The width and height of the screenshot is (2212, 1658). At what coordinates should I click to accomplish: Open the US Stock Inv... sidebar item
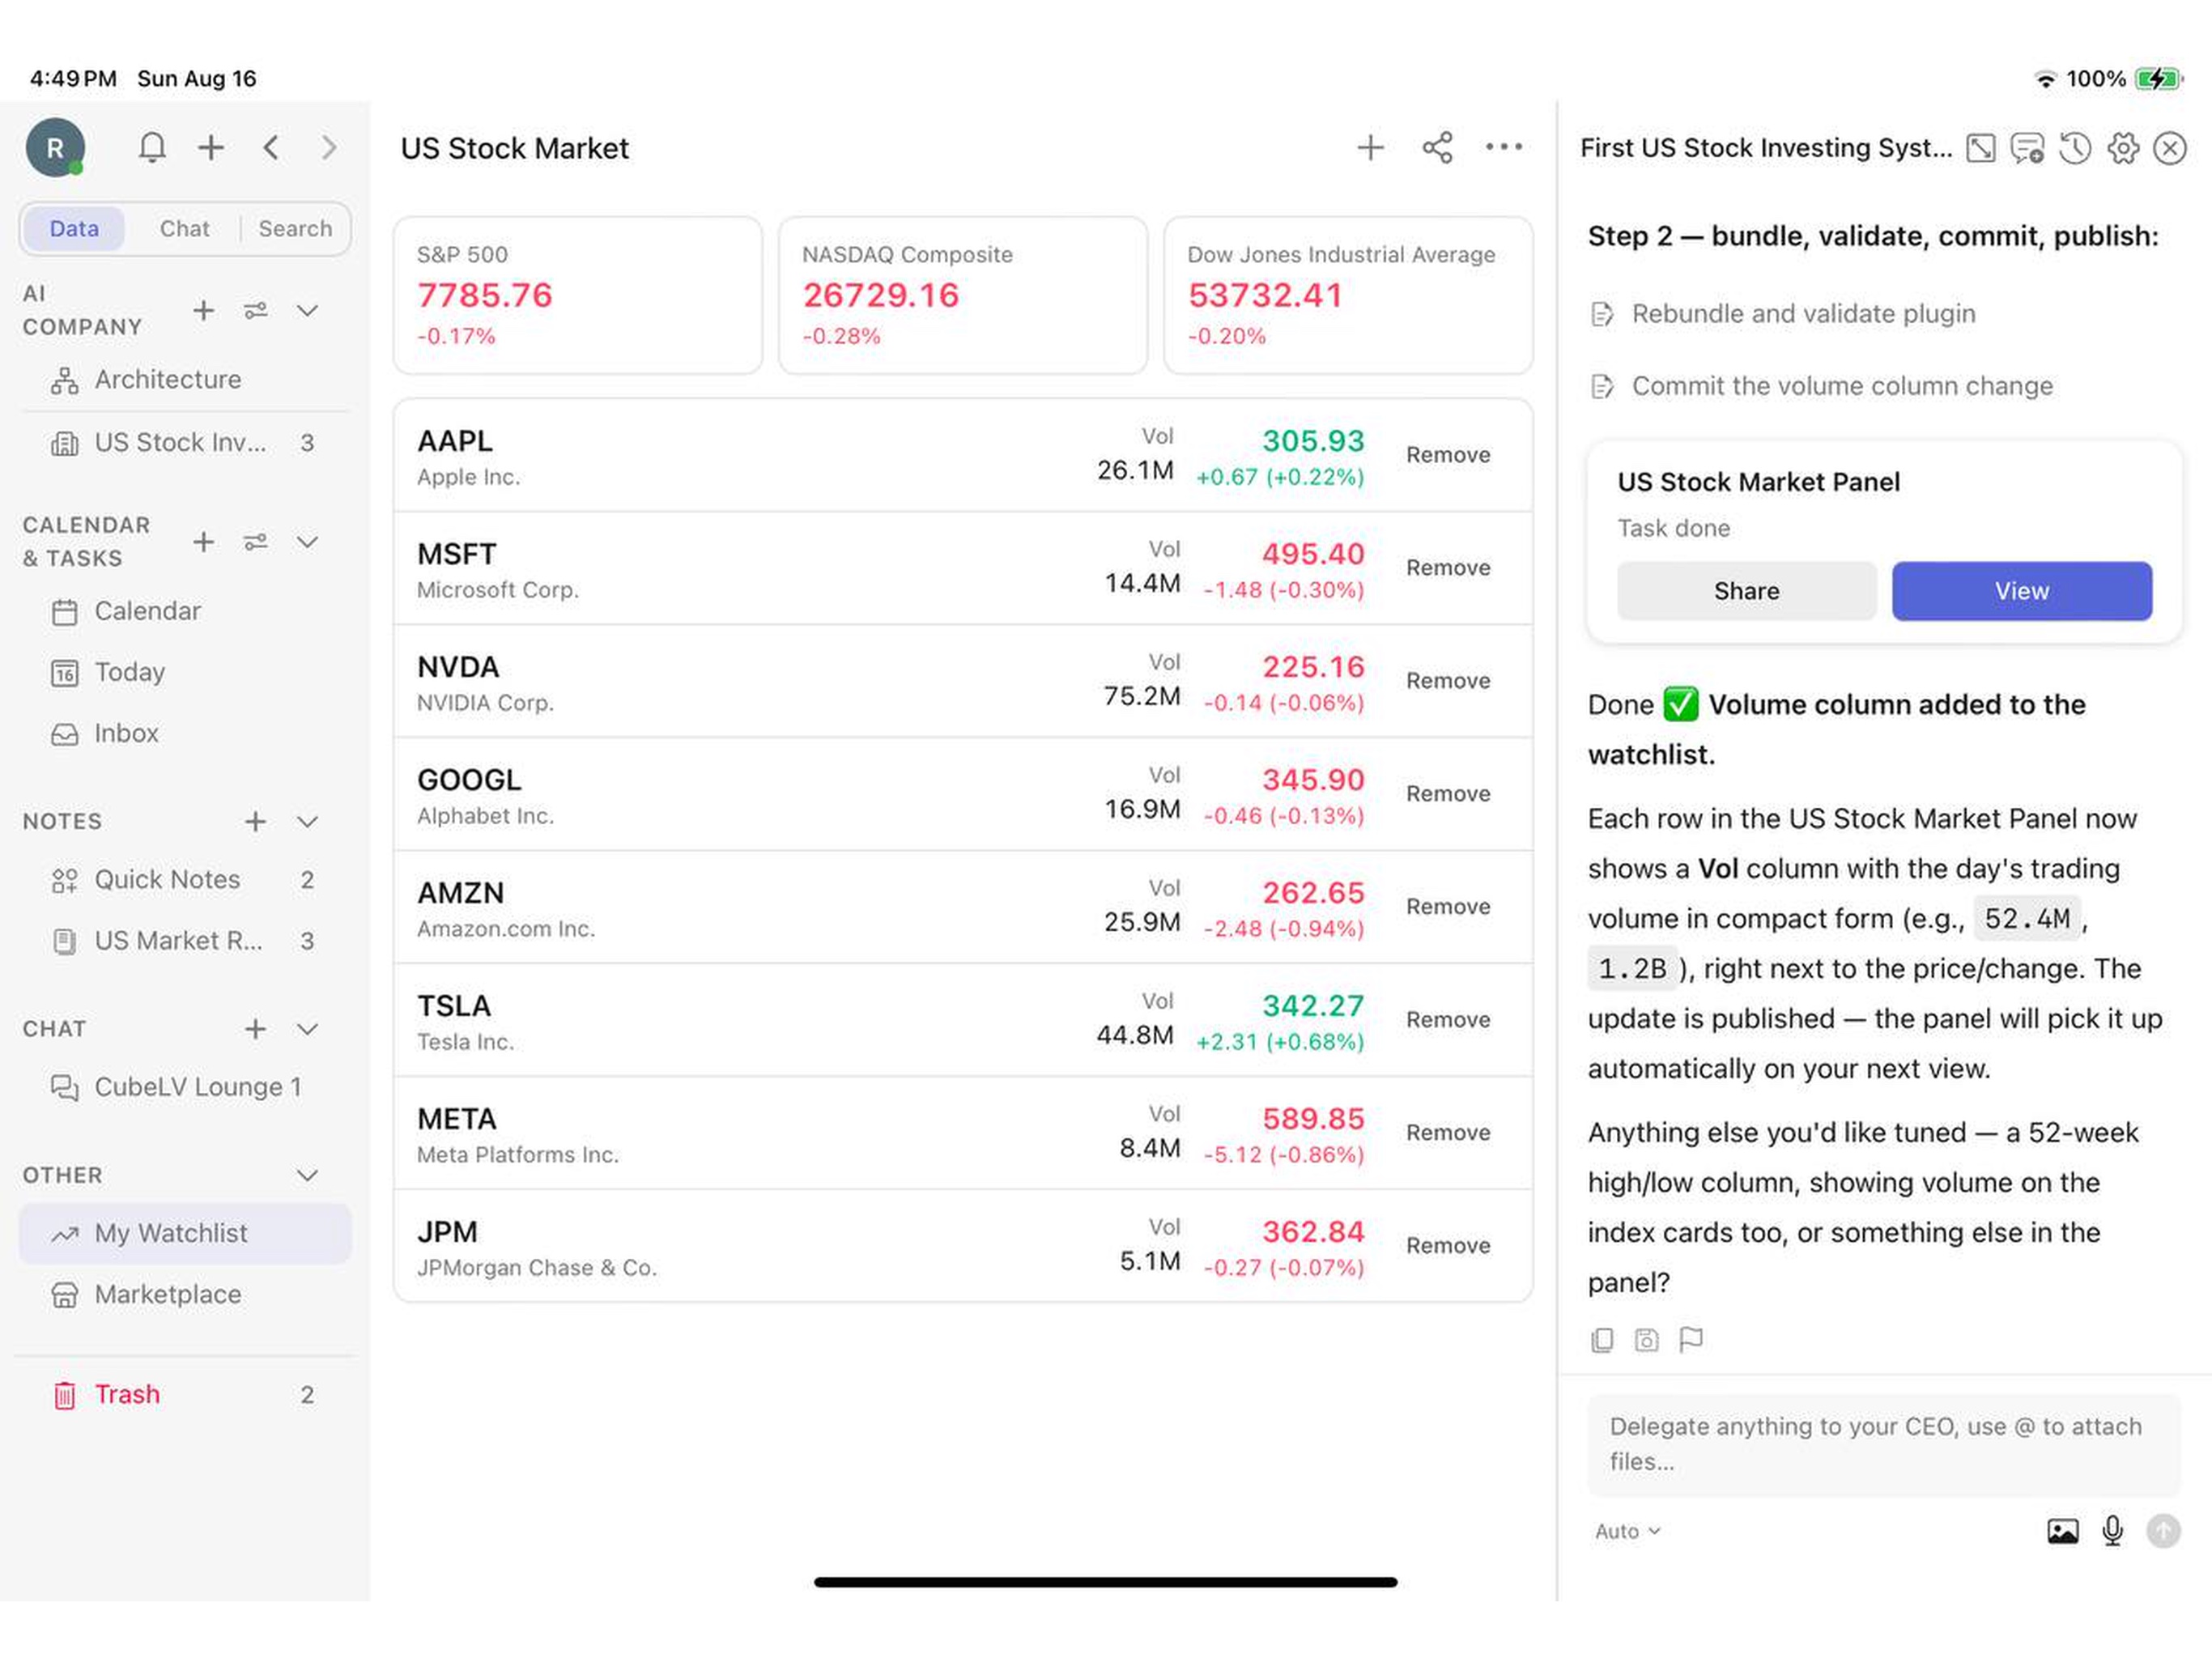[185, 443]
